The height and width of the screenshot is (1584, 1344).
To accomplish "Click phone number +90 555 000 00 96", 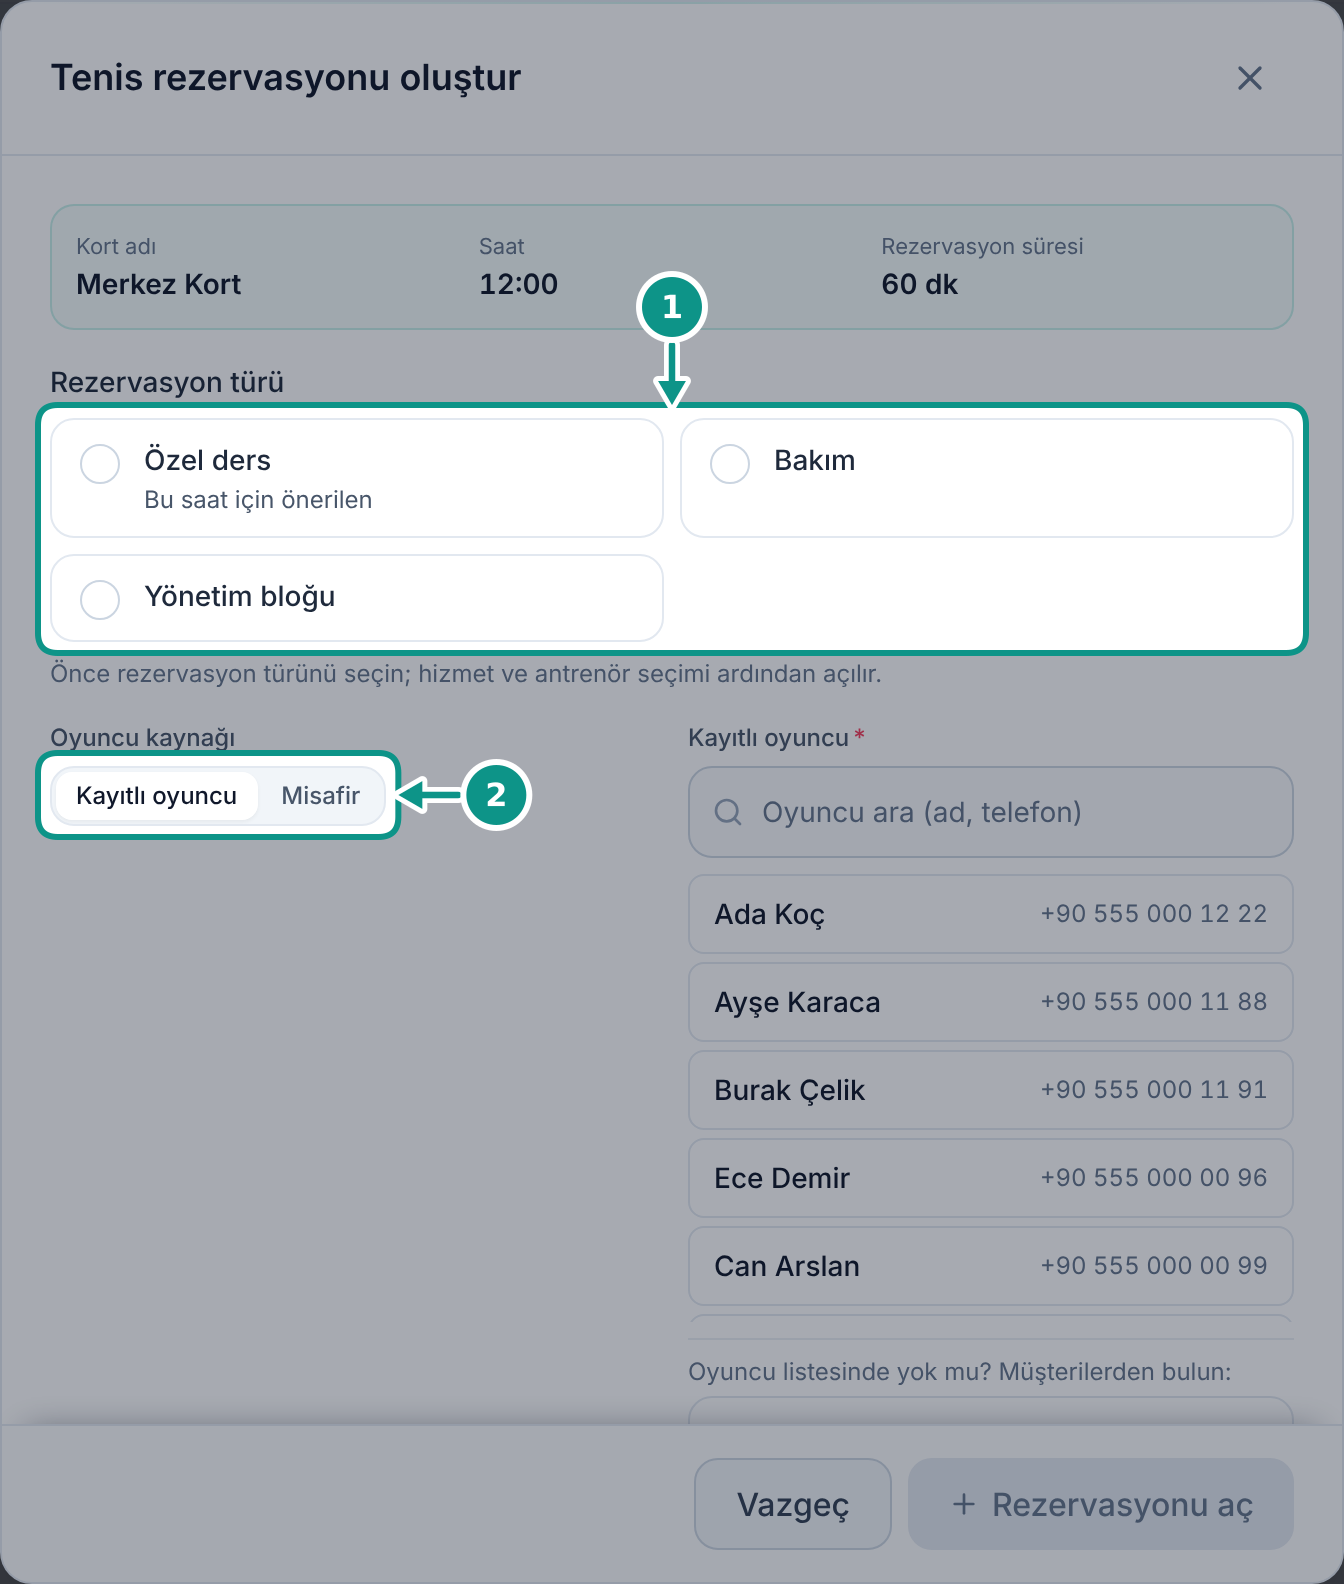I will click(1154, 1178).
